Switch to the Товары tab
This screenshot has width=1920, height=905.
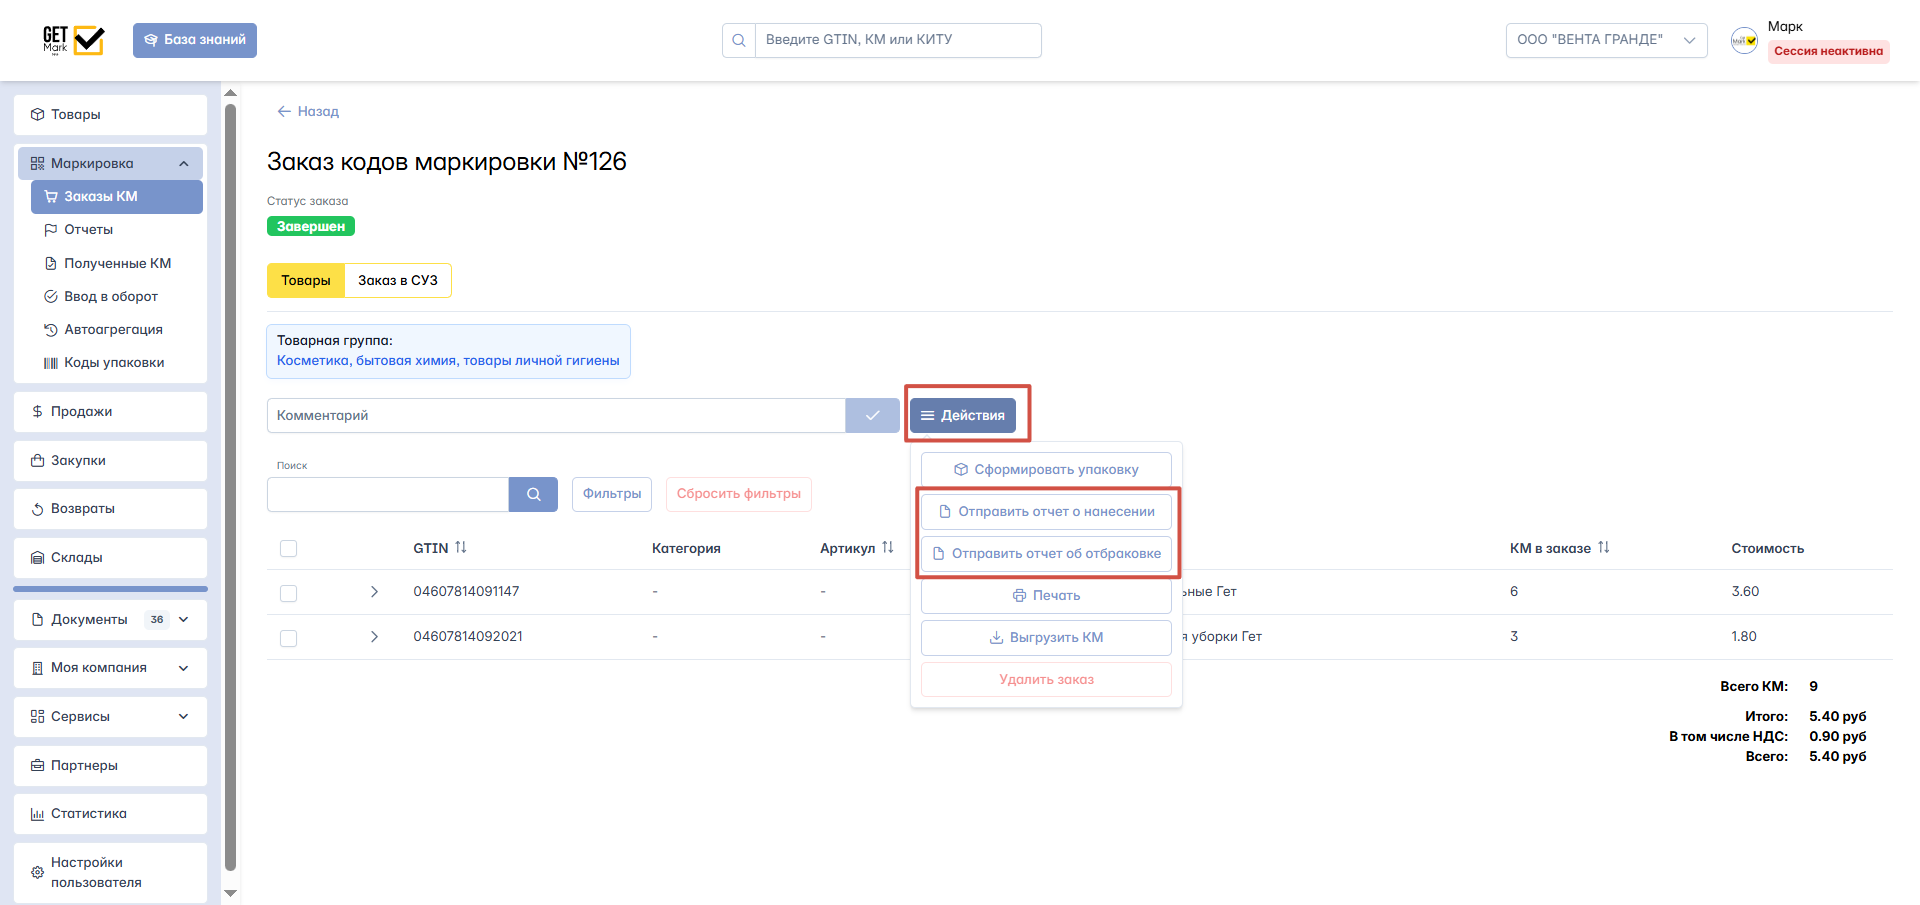tap(306, 281)
